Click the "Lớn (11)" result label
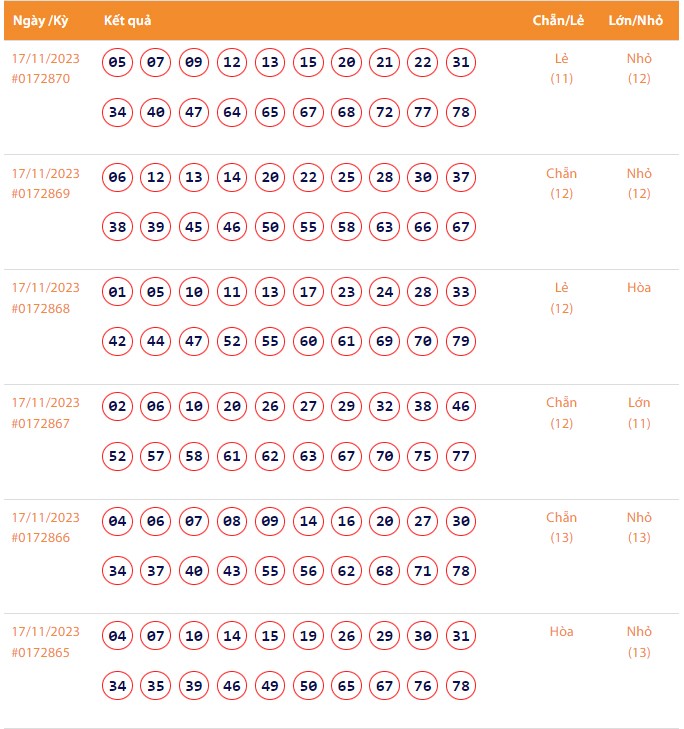The height and width of the screenshot is (729, 684). coord(639,413)
